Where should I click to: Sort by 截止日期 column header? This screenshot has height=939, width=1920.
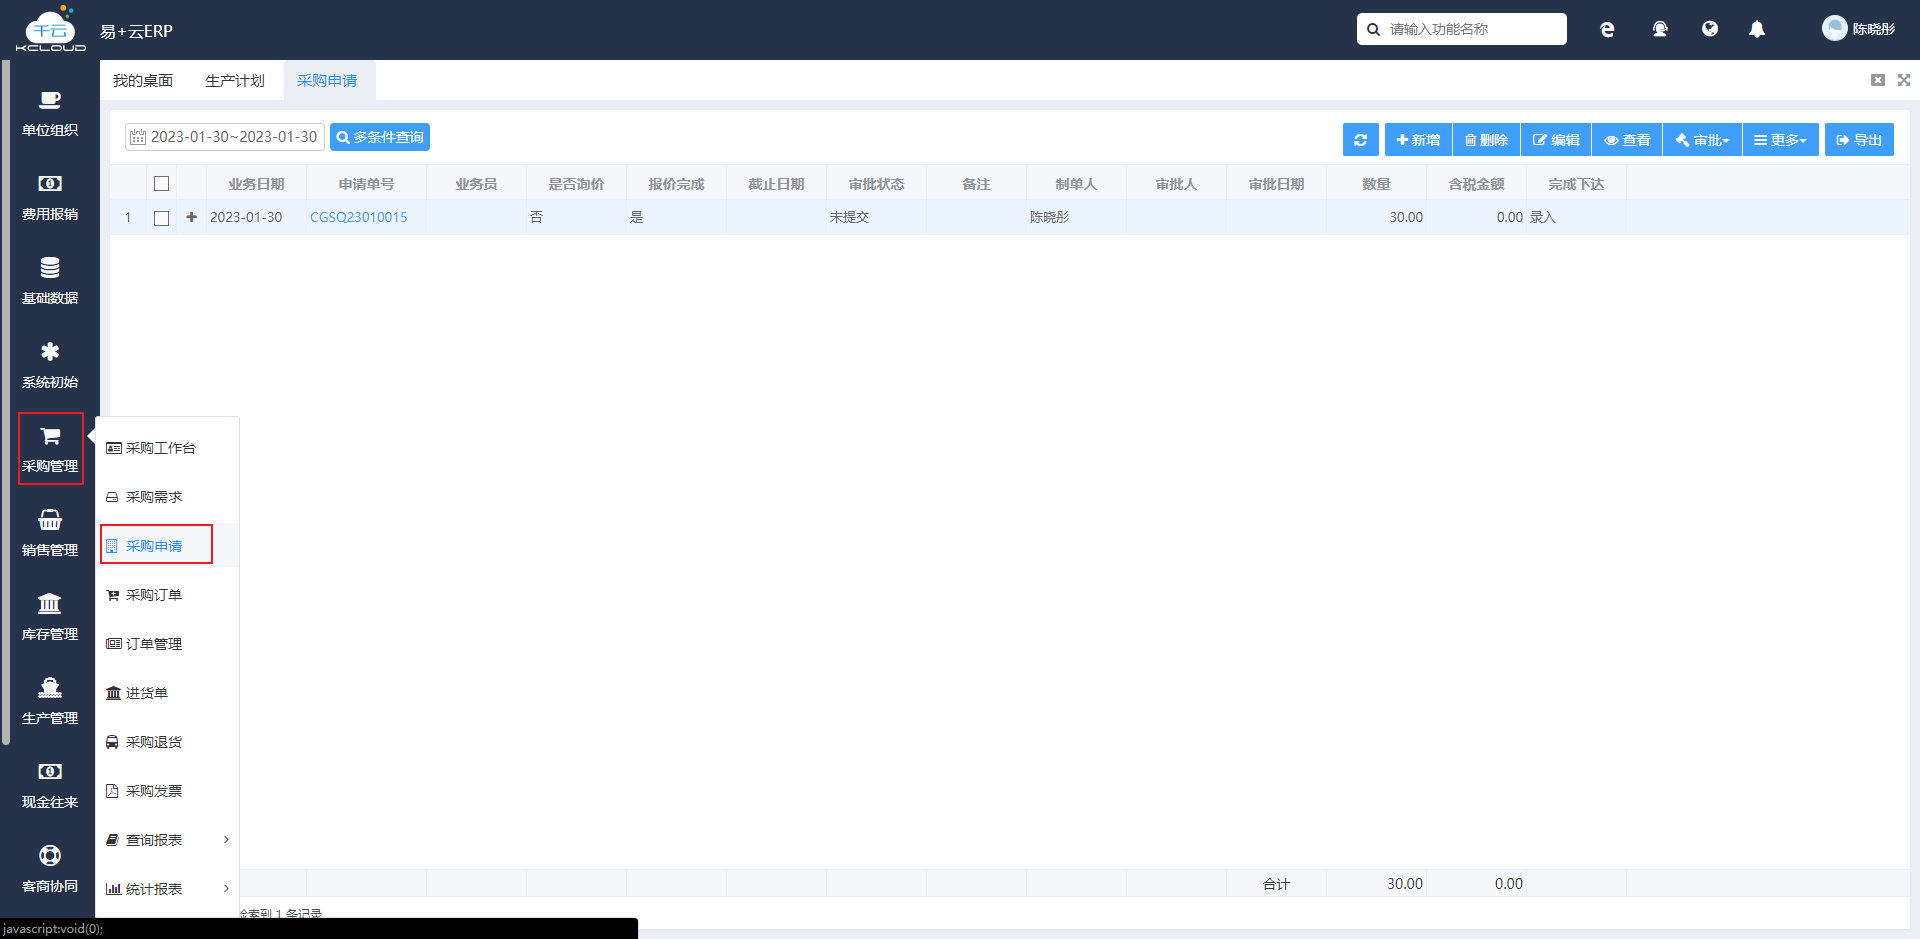tap(776, 184)
